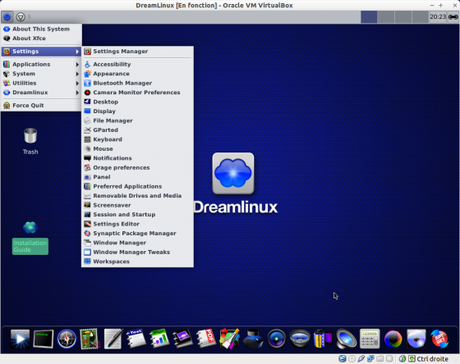This screenshot has width=460, height=364.
Task: Launch GParted from Settings menu
Action: click(137, 130)
